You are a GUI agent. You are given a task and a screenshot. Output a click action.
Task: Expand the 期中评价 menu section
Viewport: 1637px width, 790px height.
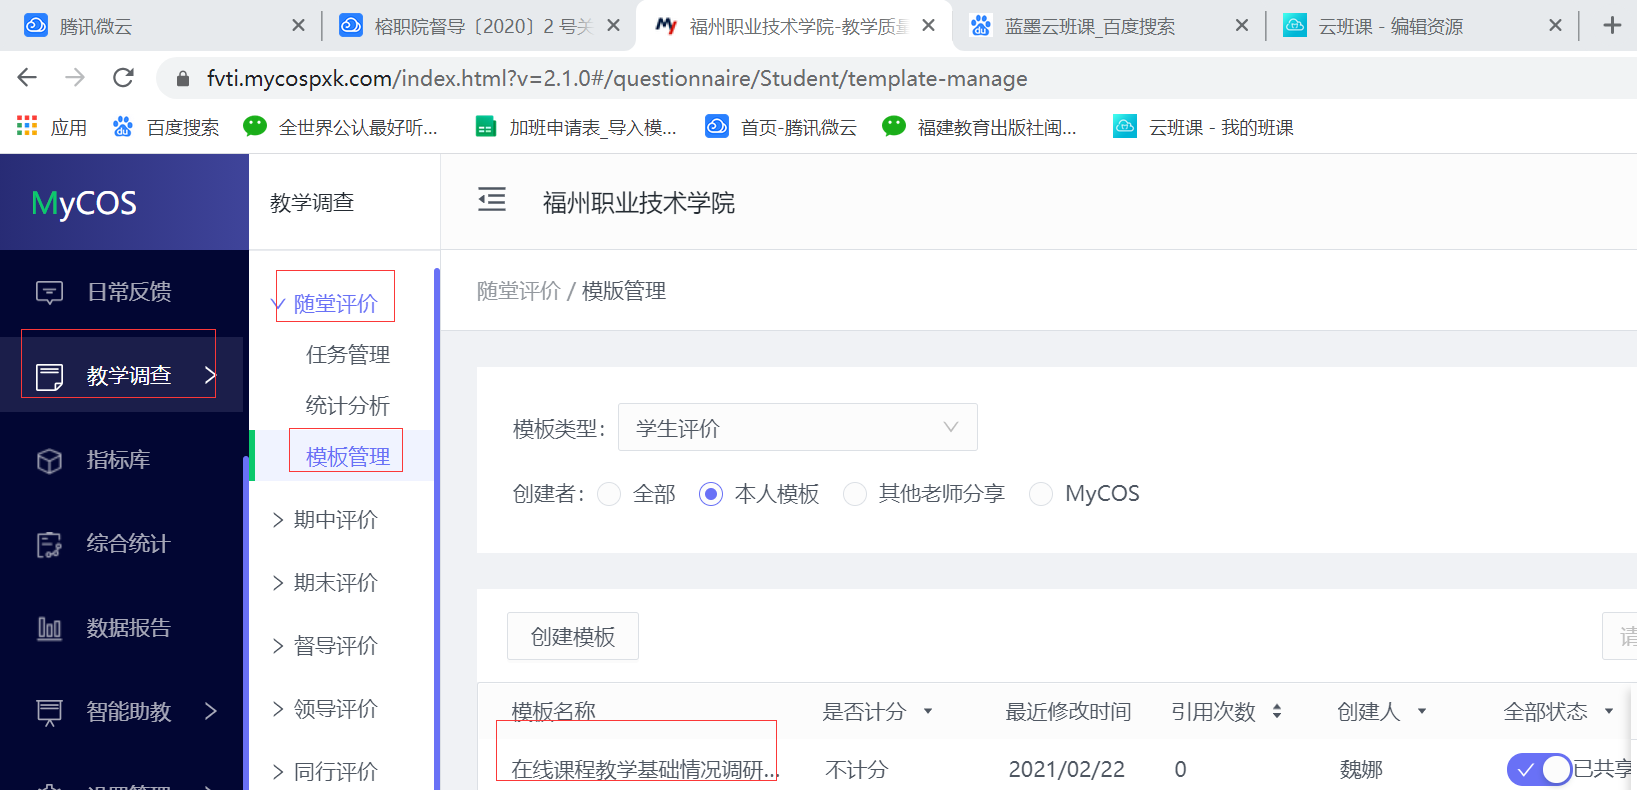pos(335,520)
